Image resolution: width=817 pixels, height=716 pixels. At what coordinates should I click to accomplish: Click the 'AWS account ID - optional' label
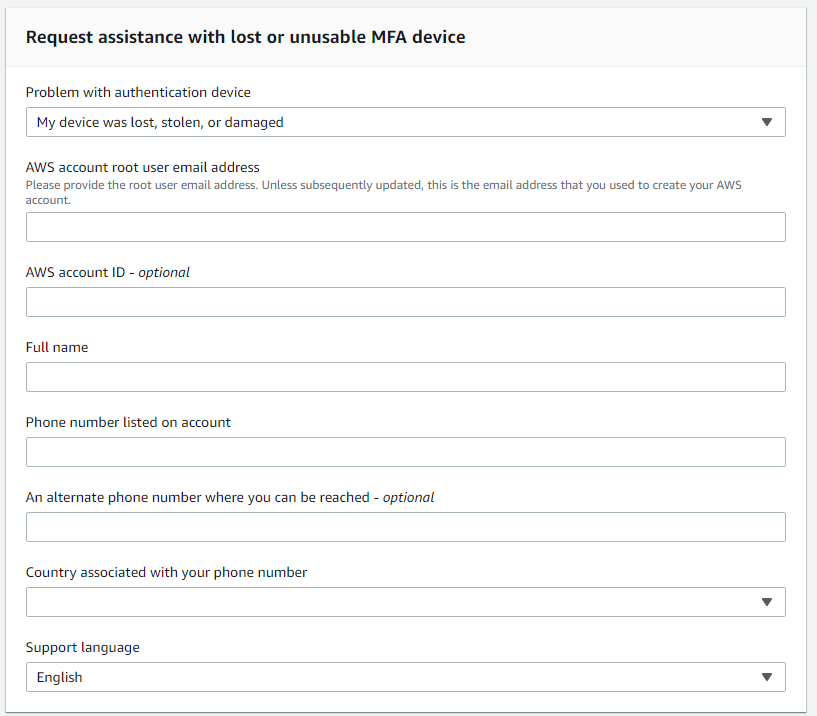(x=108, y=272)
